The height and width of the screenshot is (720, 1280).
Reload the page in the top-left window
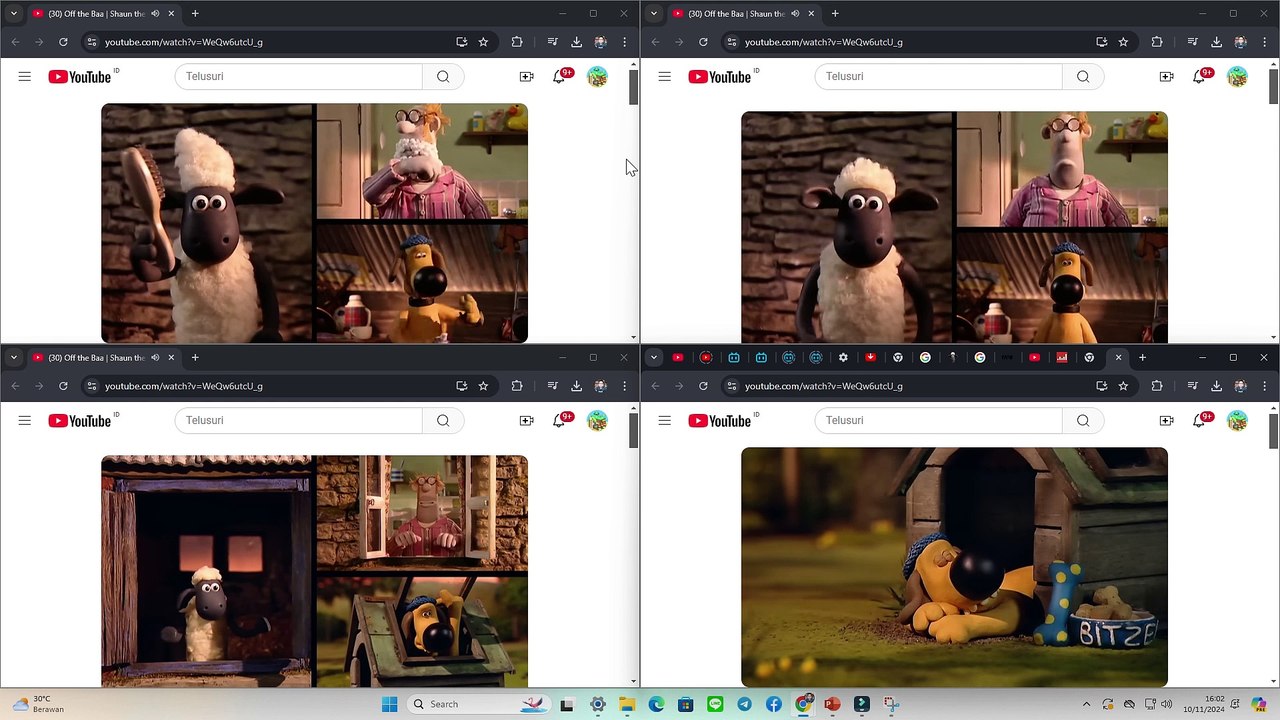point(63,42)
